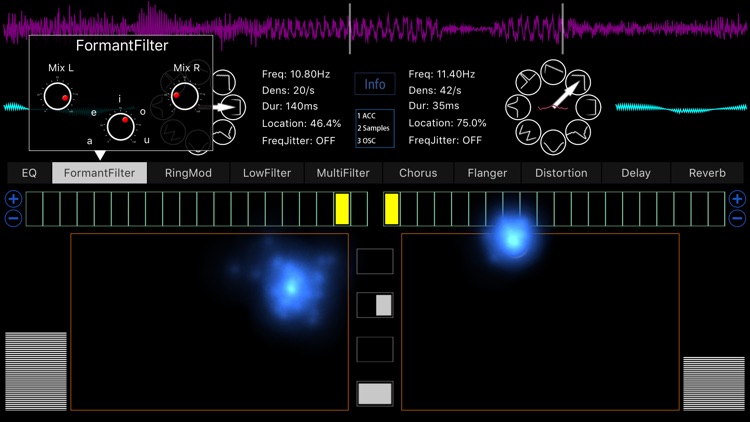Select the zigzag envelope in right wheel
Image resolution: width=750 pixels, height=422 pixels.
[528, 132]
